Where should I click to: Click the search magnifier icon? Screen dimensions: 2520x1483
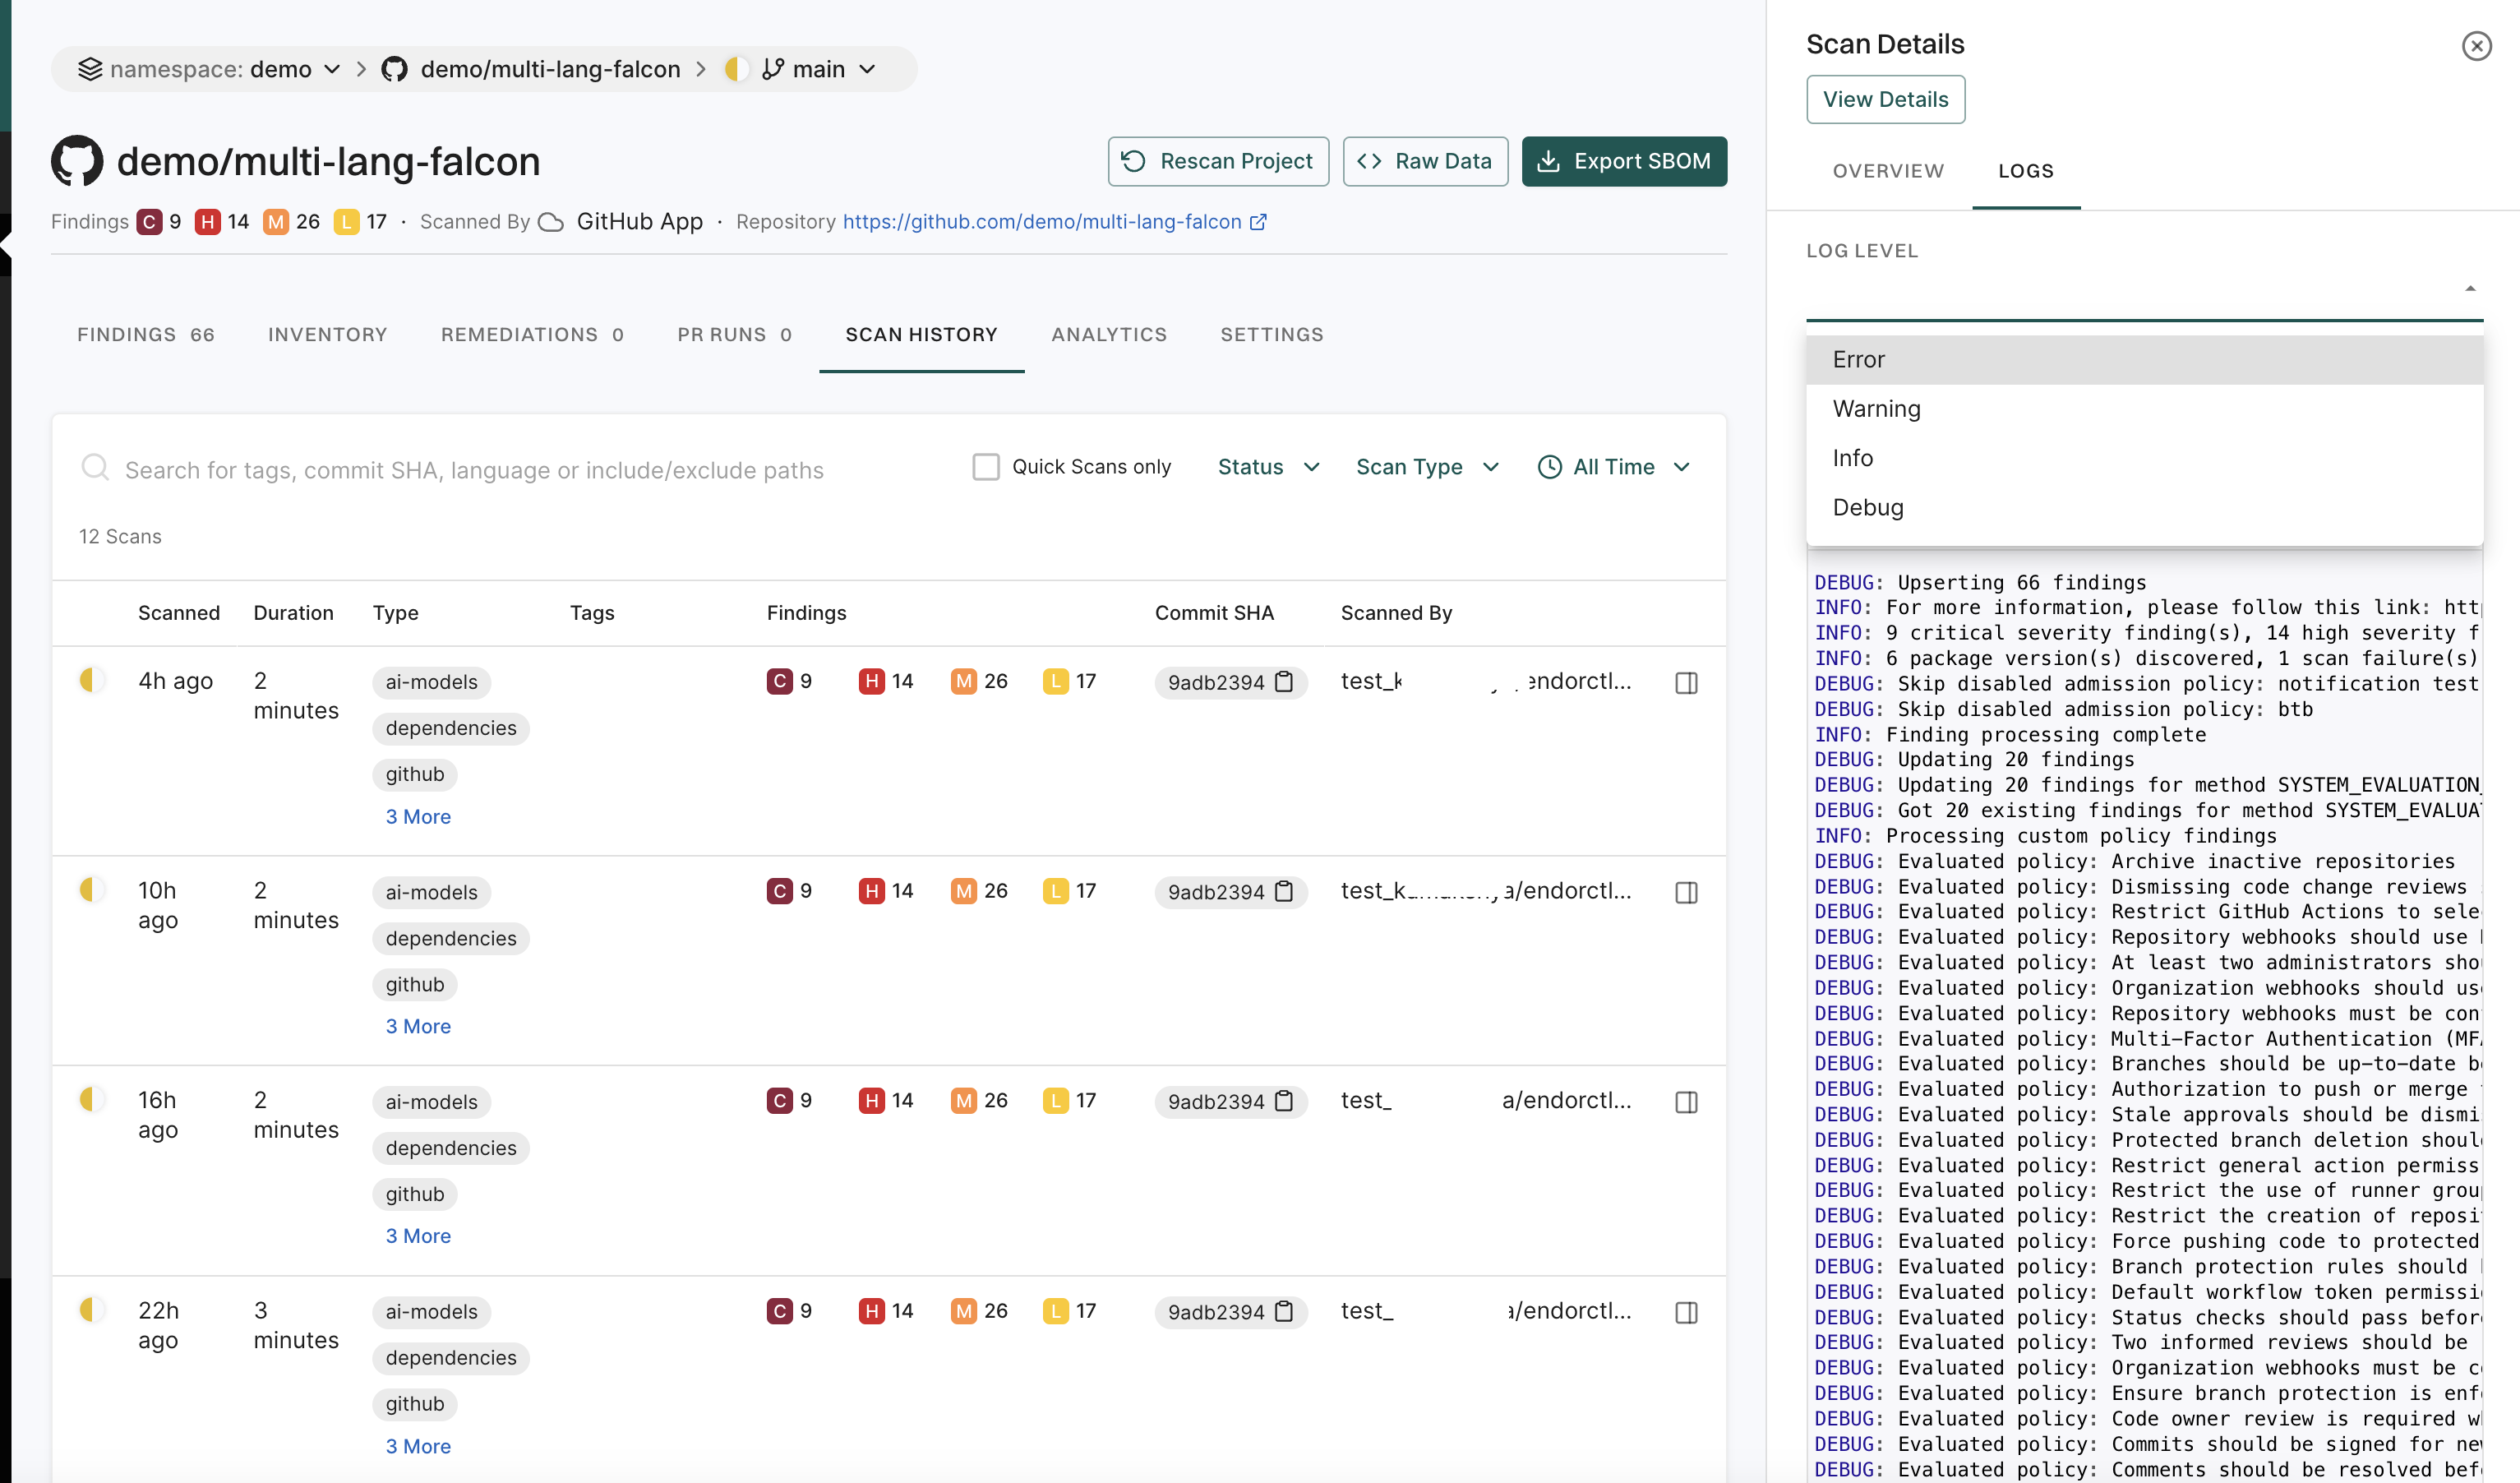pos(96,468)
